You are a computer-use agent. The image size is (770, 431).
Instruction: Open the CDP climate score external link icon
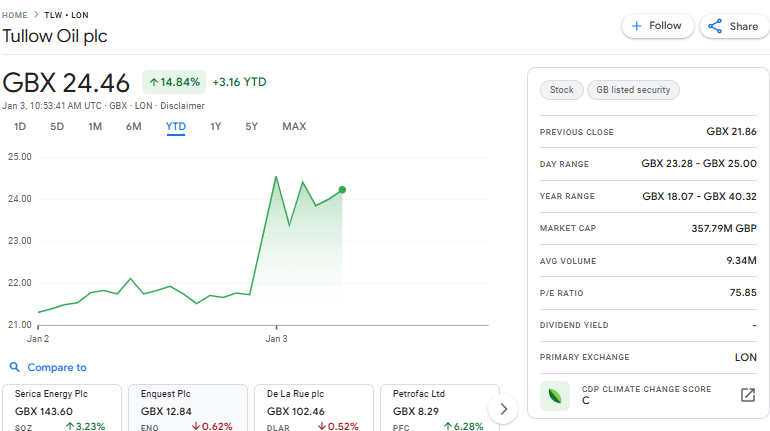coord(747,395)
